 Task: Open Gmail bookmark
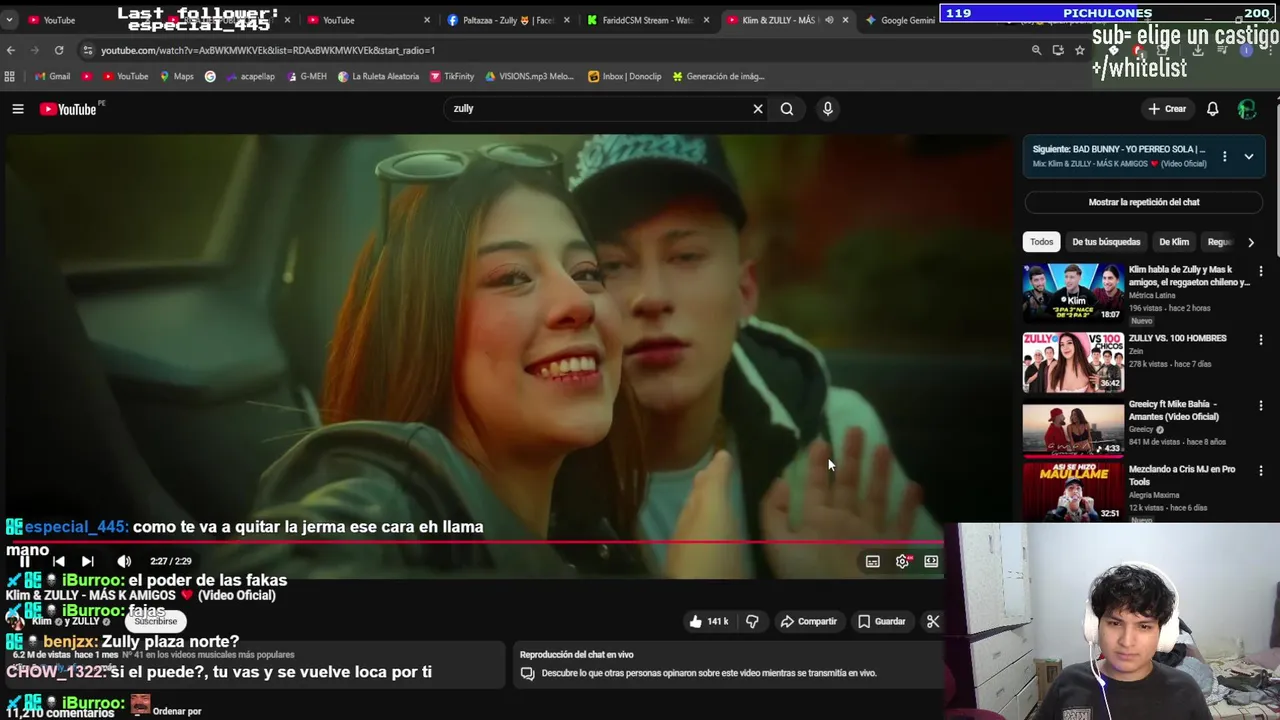point(52,76)
